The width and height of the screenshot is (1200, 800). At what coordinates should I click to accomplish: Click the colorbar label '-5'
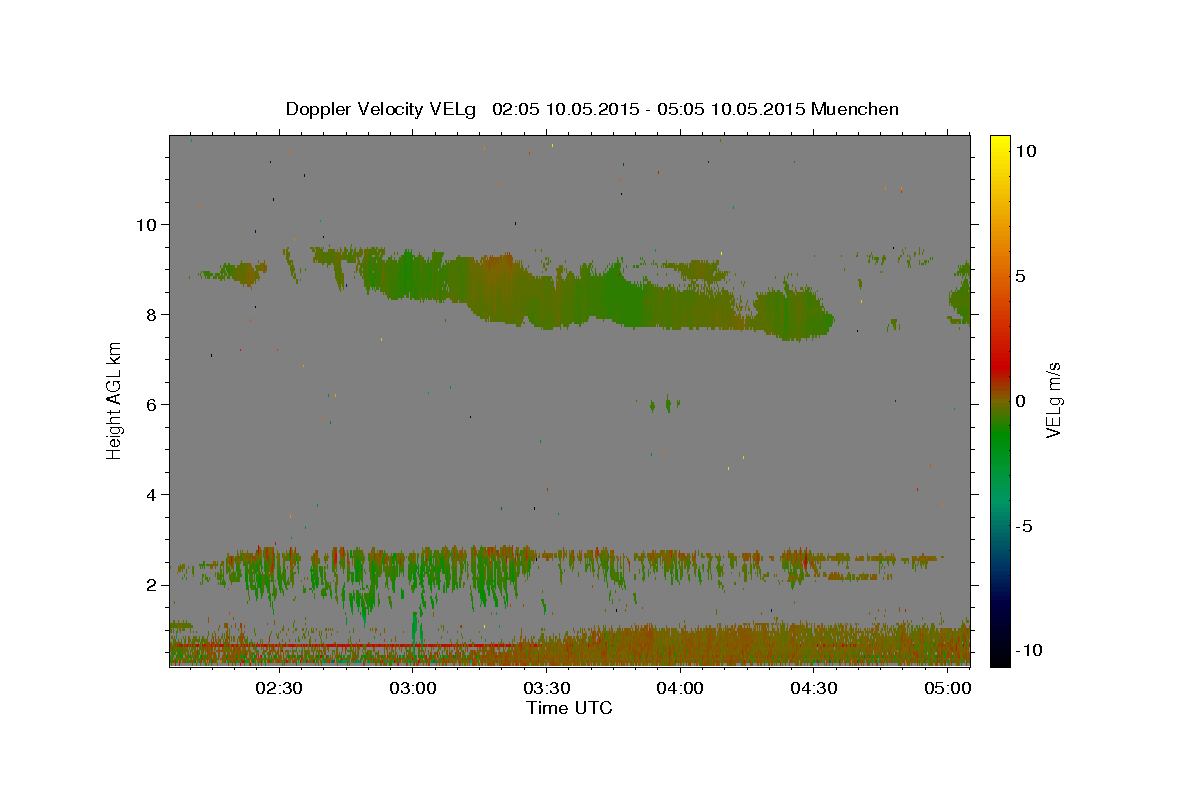pyautogui.click(x=1023, y=526)
